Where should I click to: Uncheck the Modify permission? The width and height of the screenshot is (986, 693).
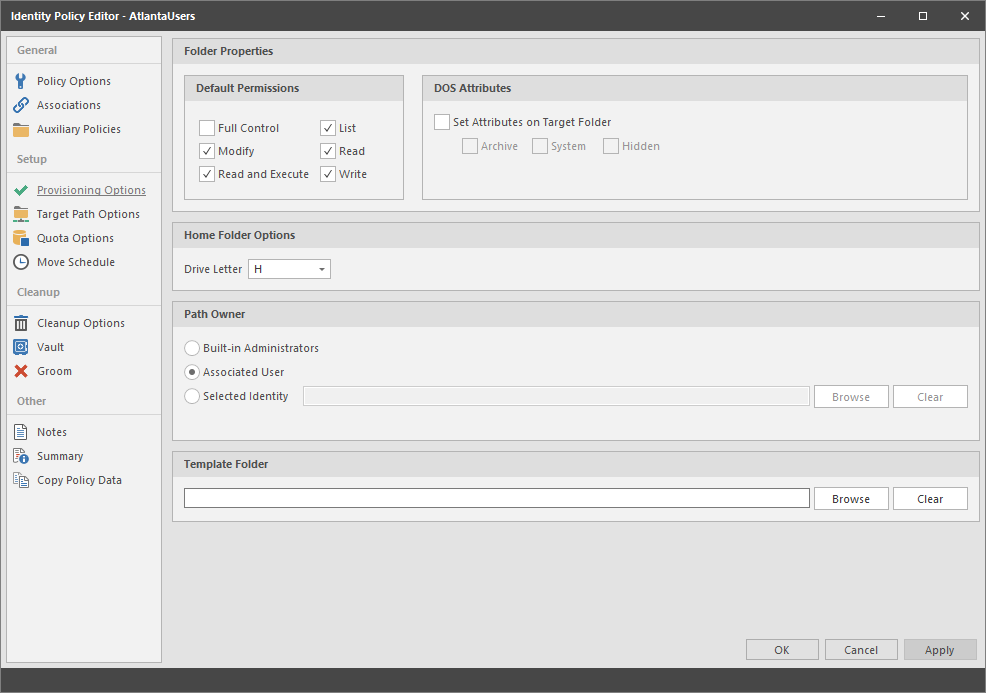tap(206, 150)
